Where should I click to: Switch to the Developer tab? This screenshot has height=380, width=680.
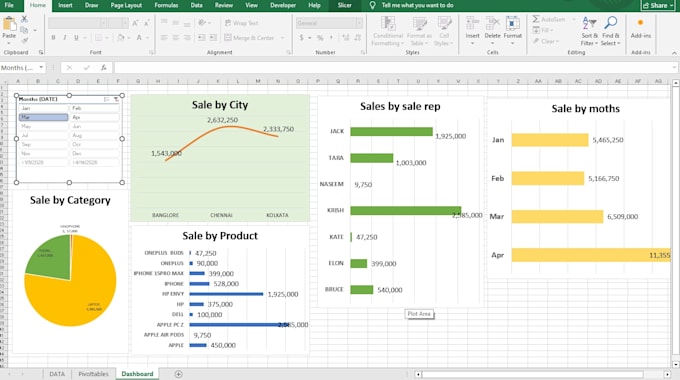pyautogui.click(x=283, y=5)
